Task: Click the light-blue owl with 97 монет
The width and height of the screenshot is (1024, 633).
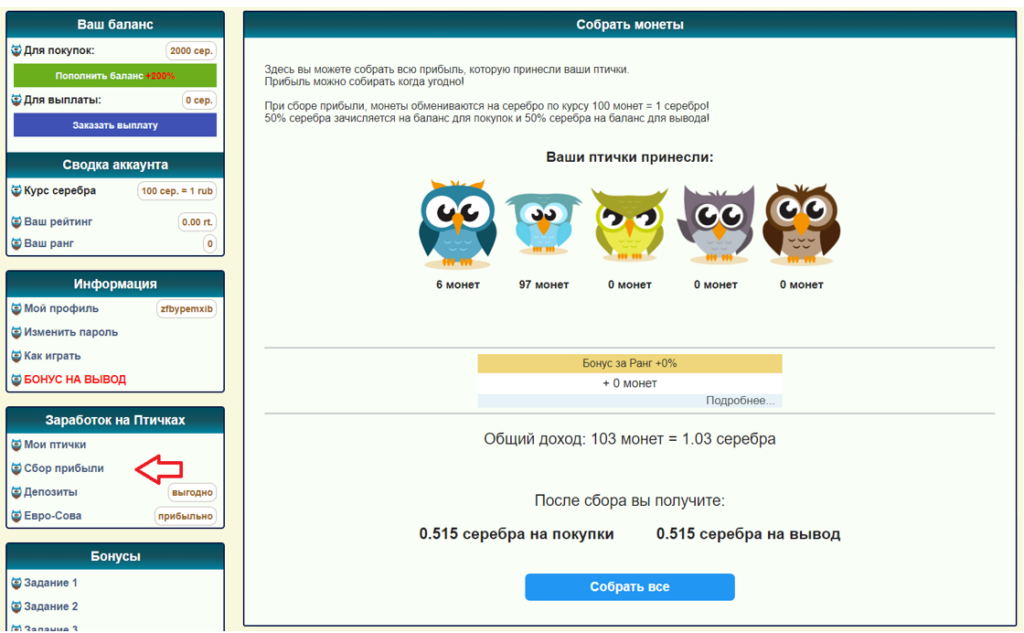Action: pyautogui.click(x=543, y=224)
